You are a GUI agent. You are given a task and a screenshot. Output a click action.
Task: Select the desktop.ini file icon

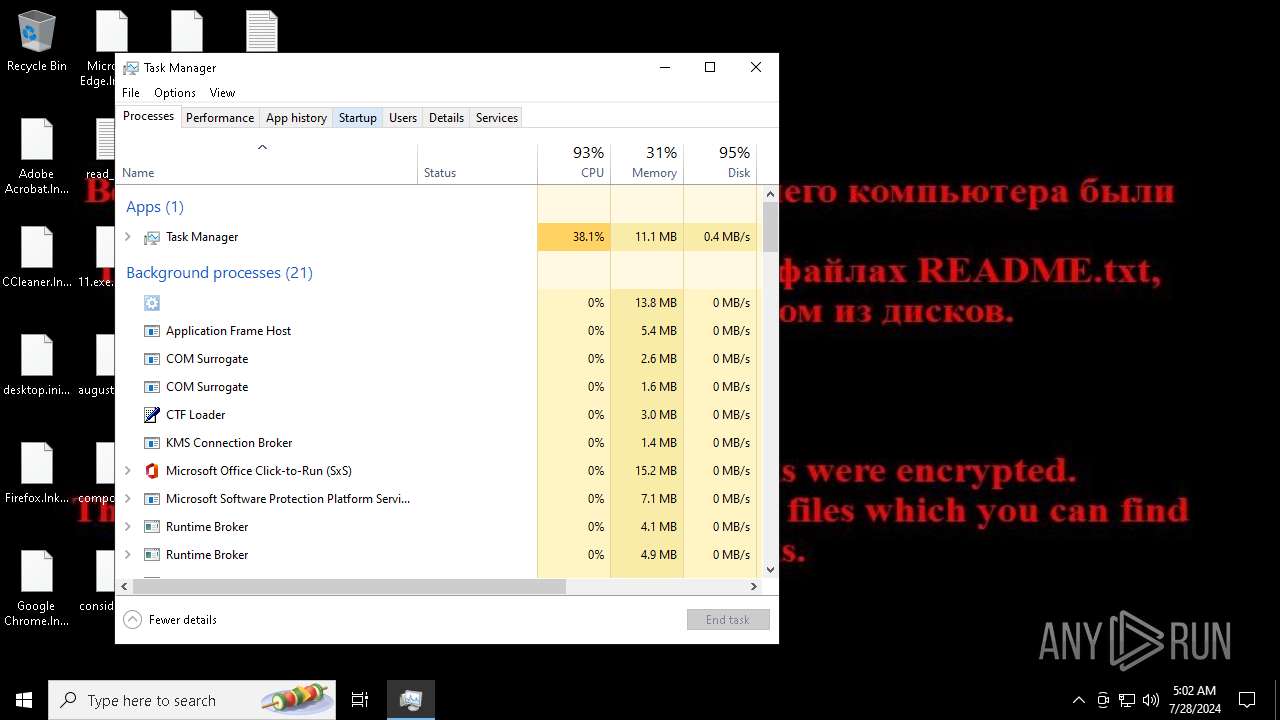37,355
